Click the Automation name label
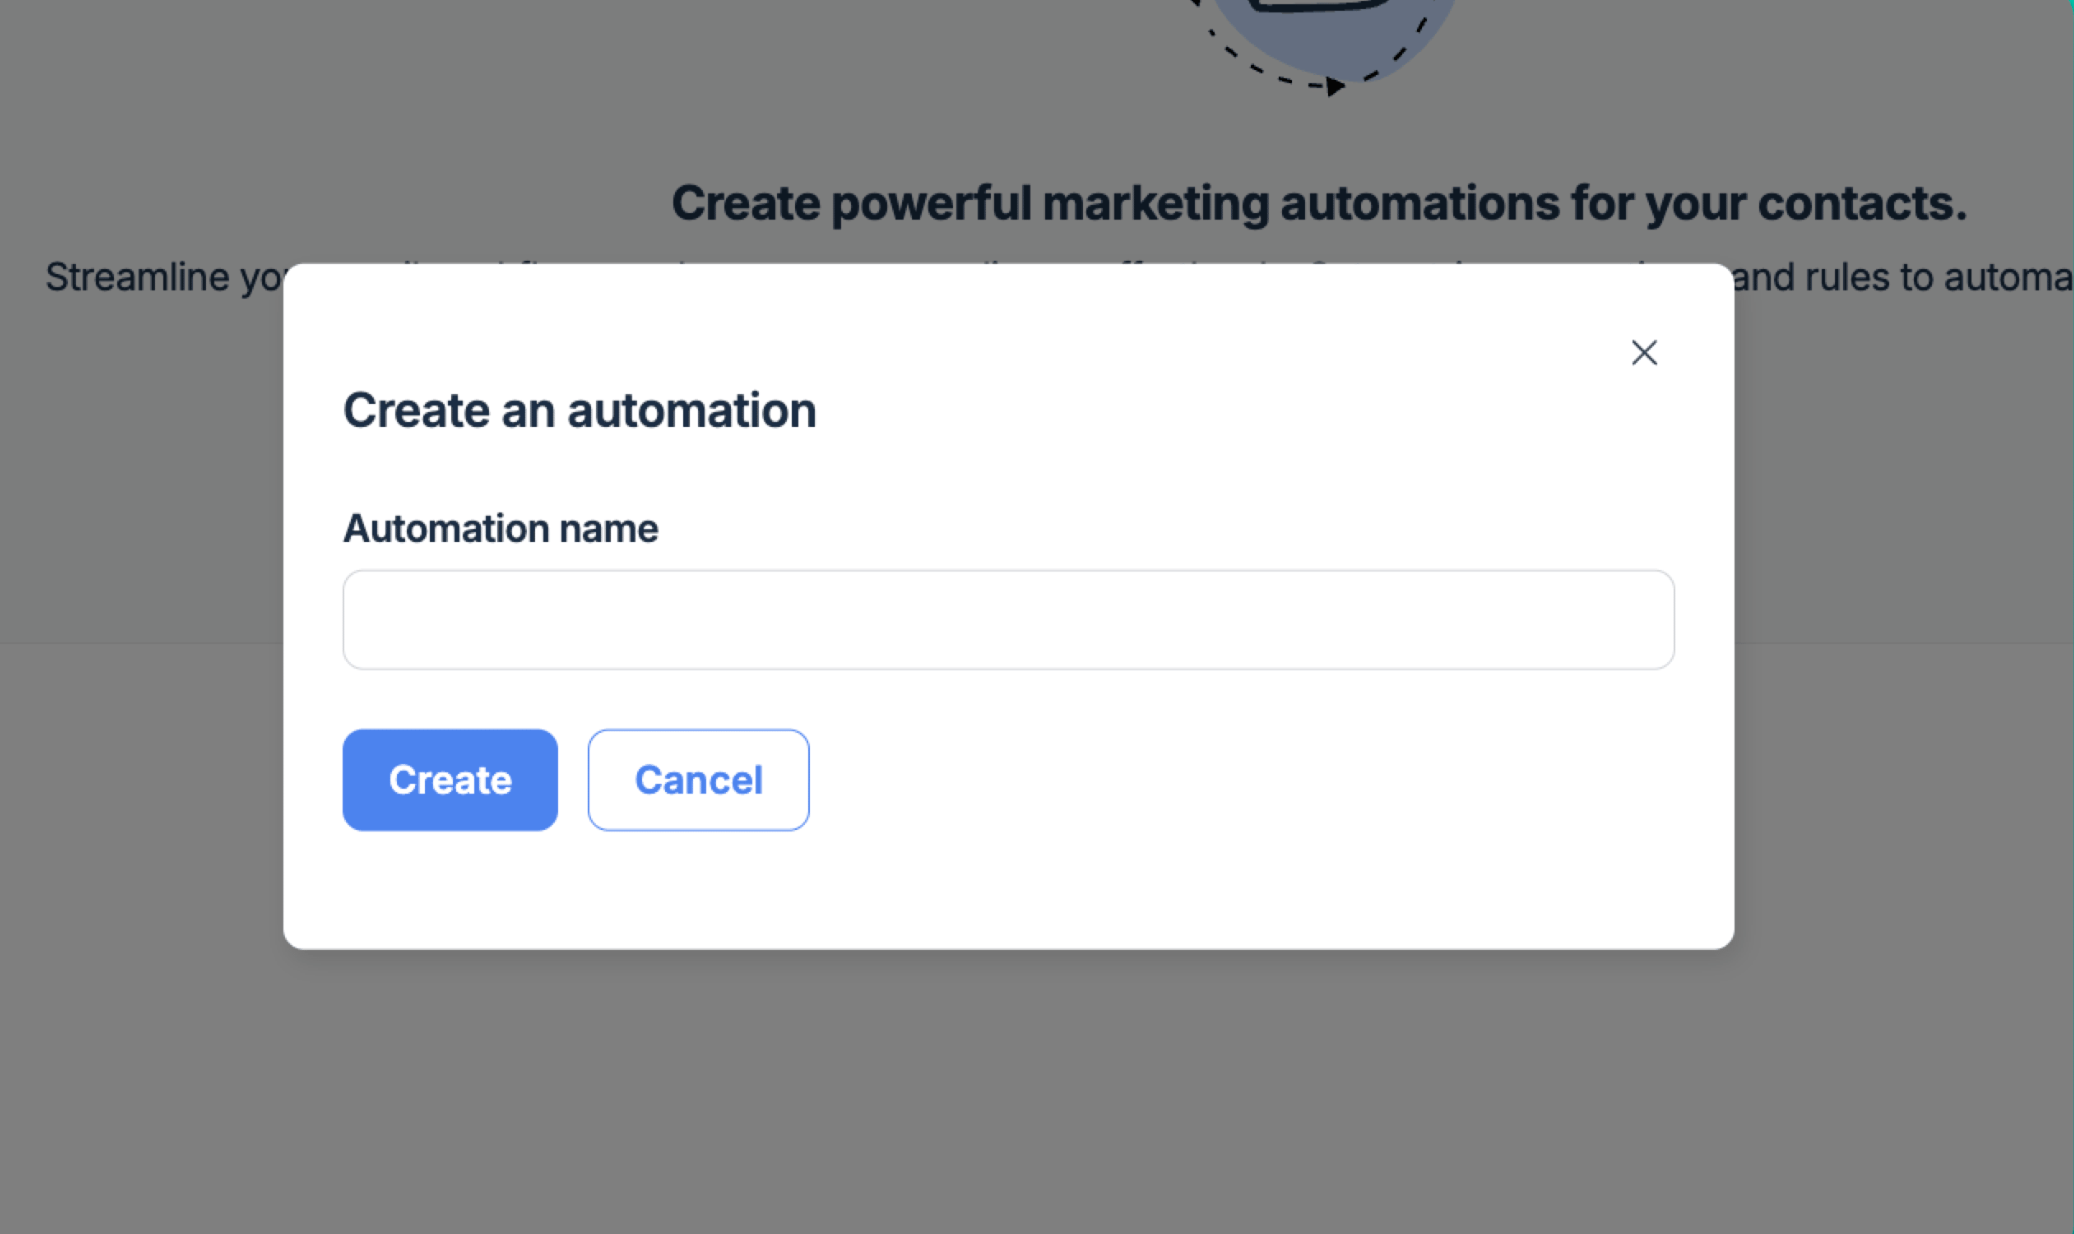 500,528
